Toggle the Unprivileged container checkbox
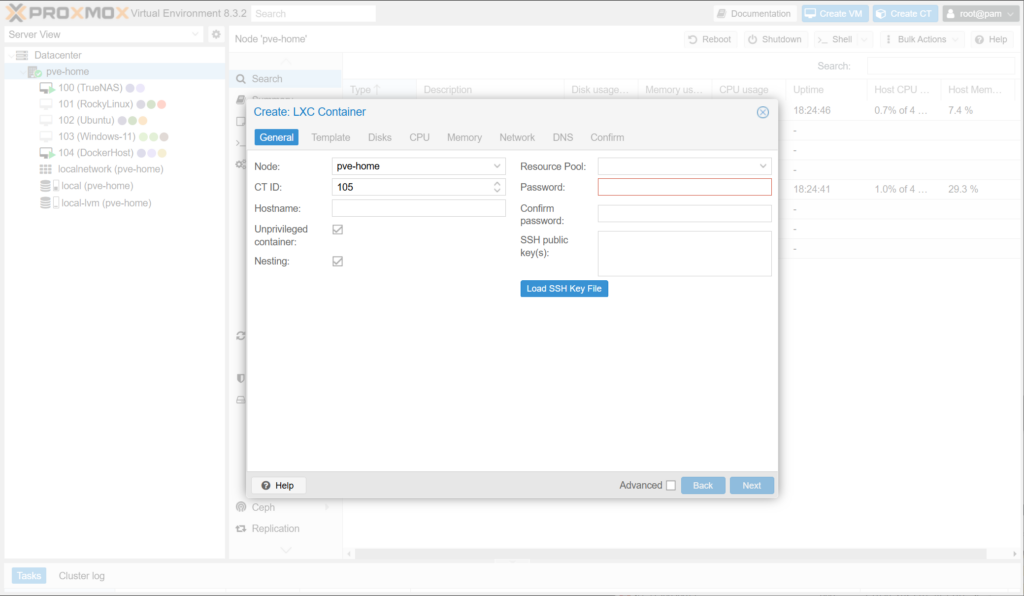 click(338, 230)
